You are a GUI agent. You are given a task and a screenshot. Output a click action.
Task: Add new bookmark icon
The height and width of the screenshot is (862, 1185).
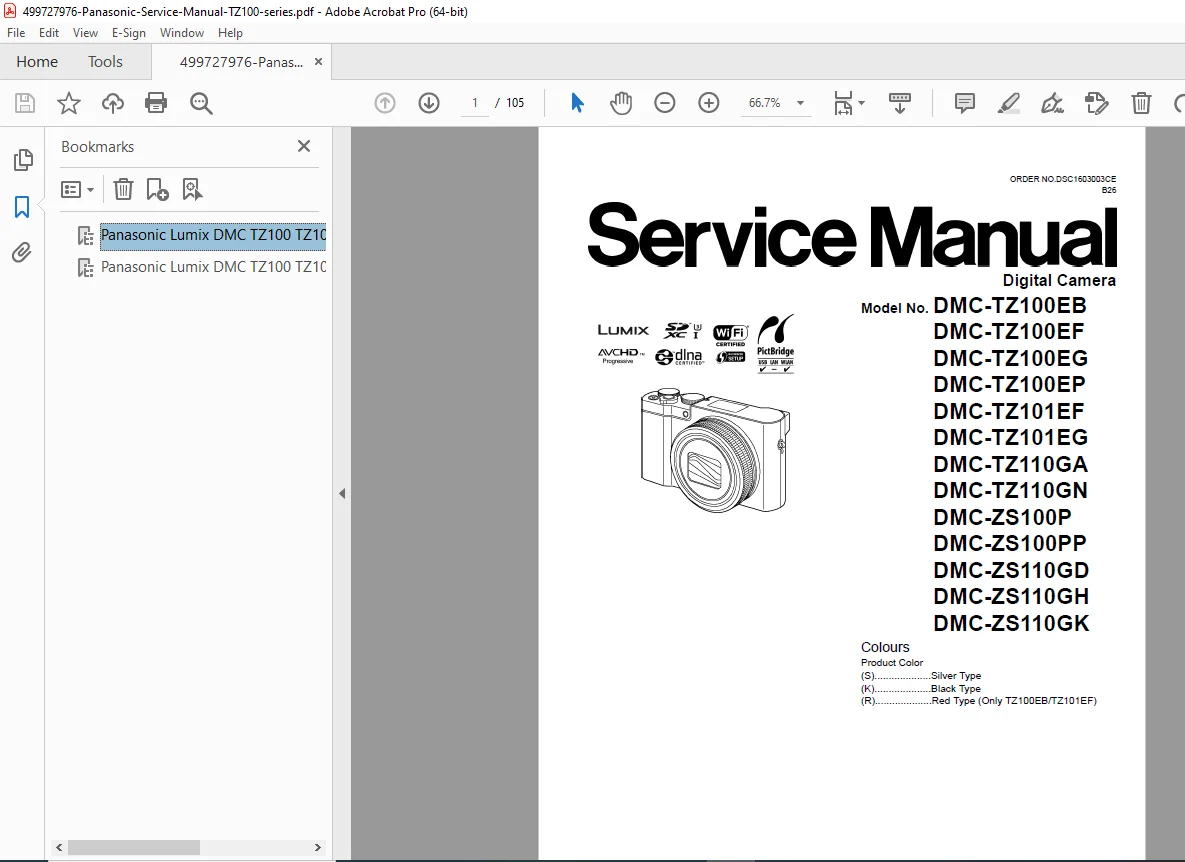tap(157, 189)
